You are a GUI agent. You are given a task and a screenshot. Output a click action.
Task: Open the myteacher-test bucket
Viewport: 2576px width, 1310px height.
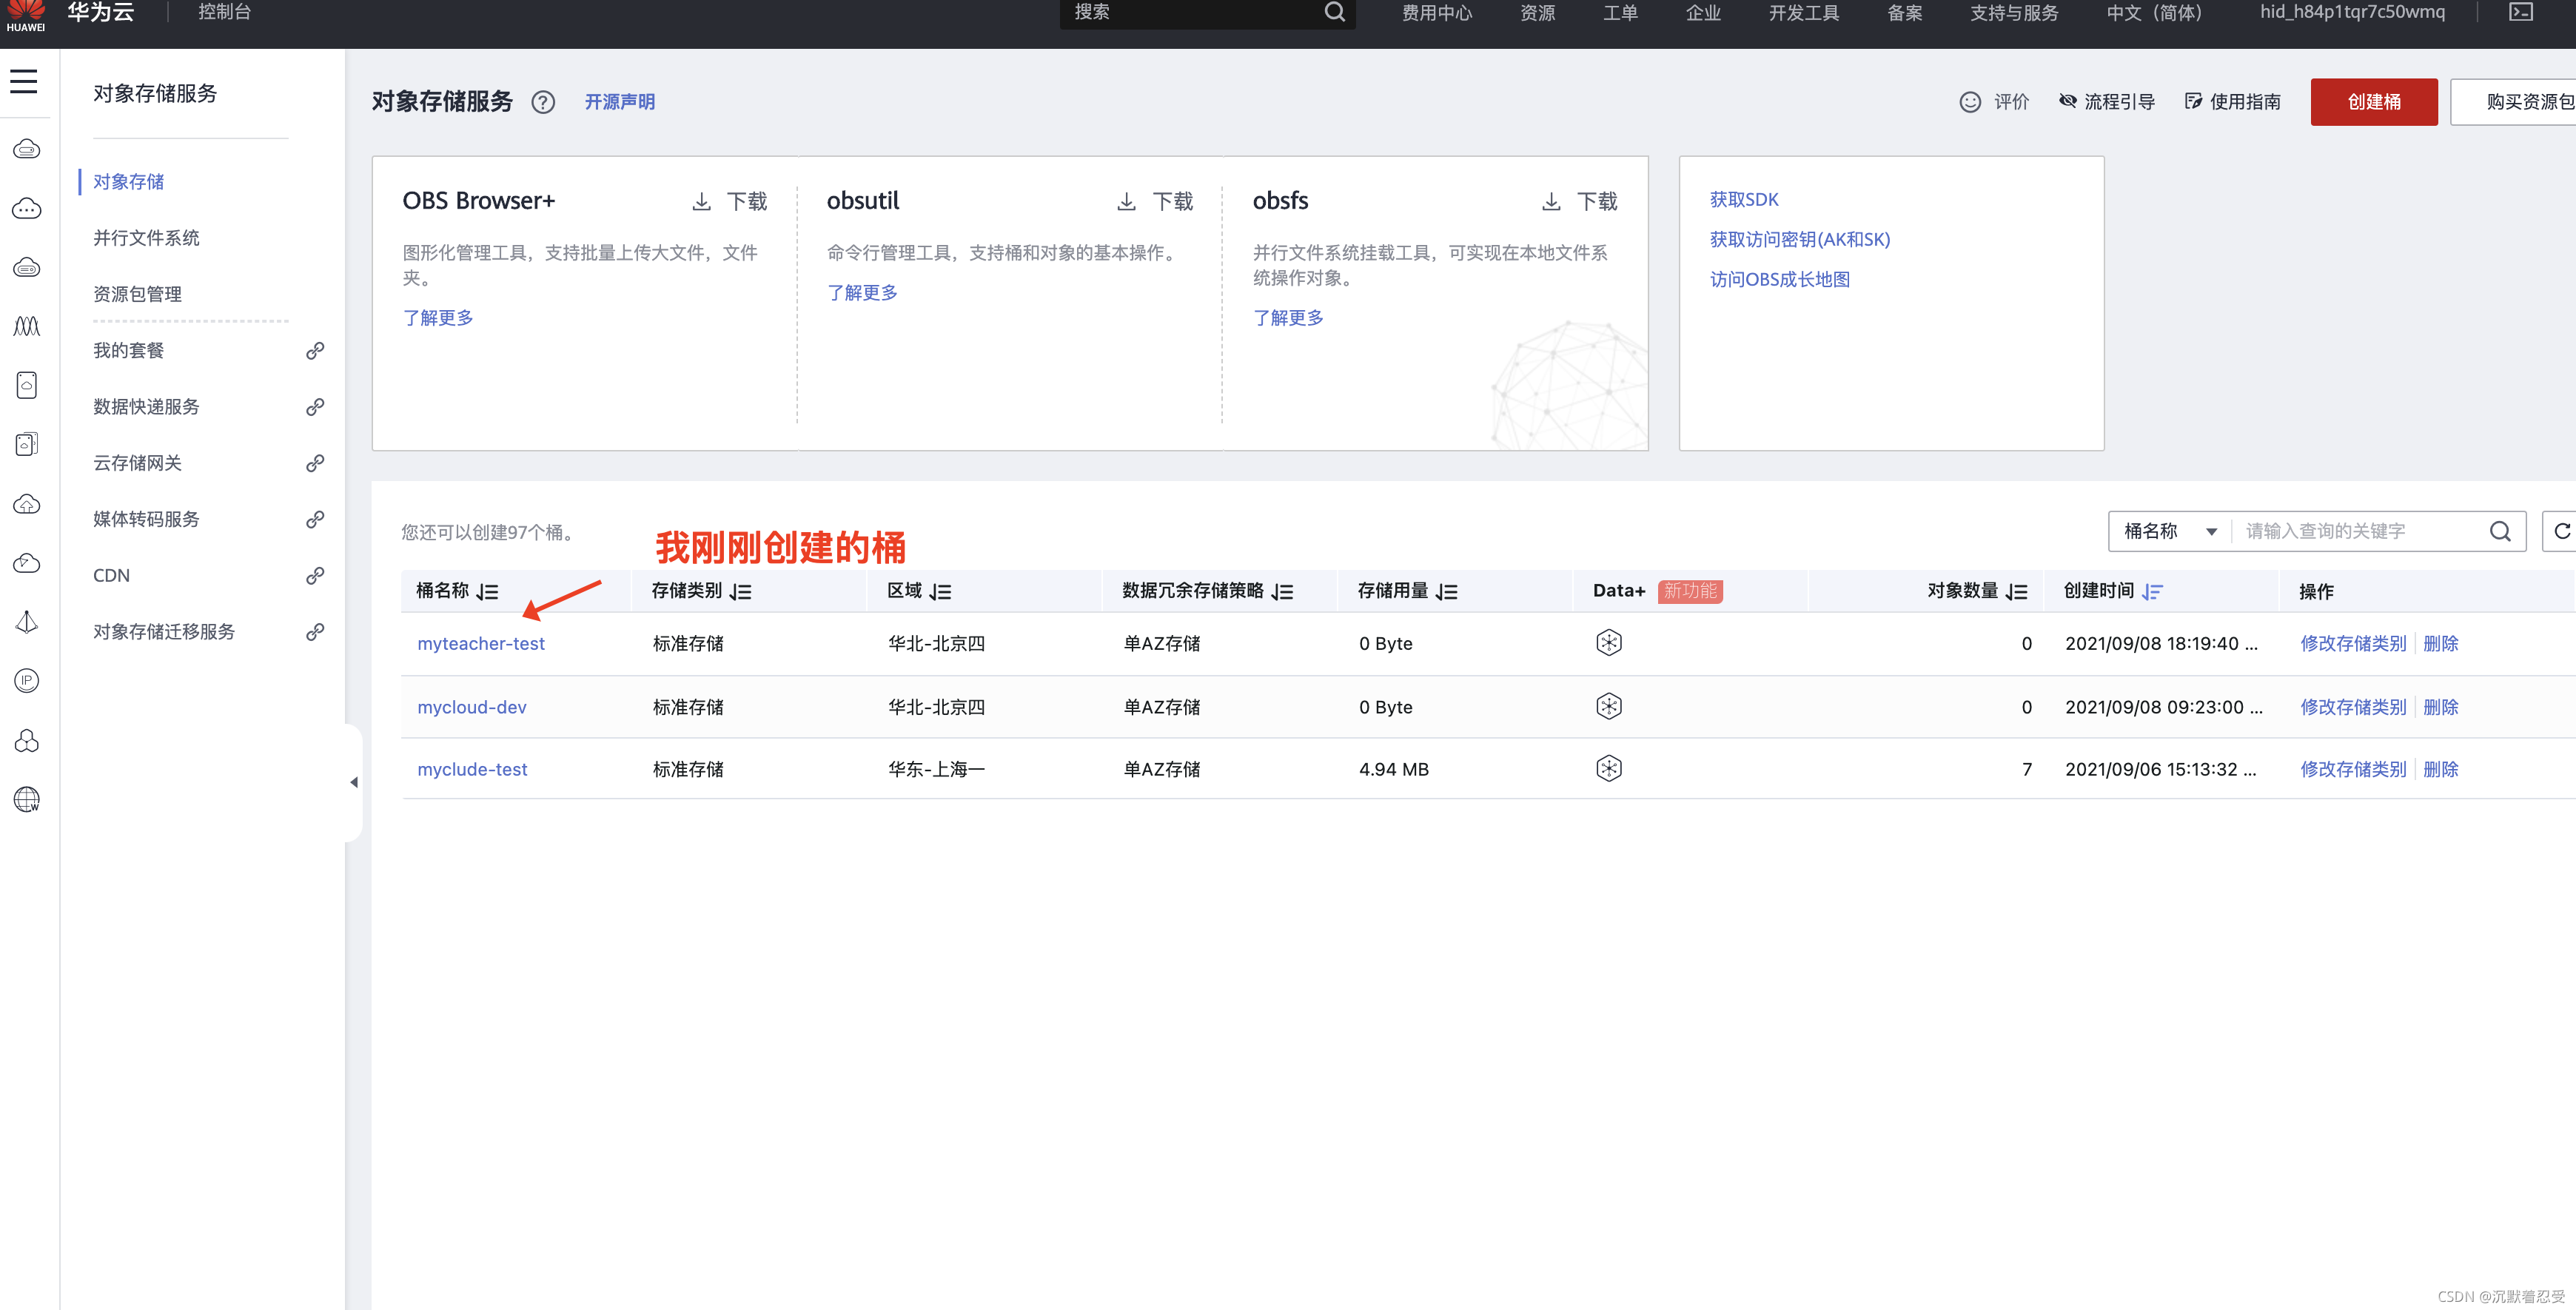pos(481,644)
